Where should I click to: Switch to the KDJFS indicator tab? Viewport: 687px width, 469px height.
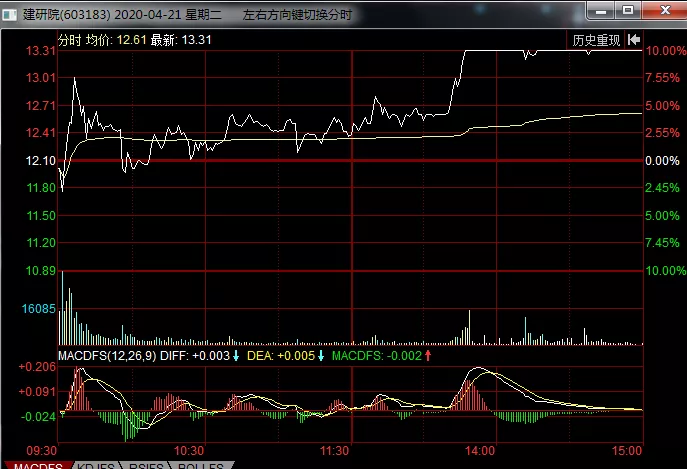[96, 465]
